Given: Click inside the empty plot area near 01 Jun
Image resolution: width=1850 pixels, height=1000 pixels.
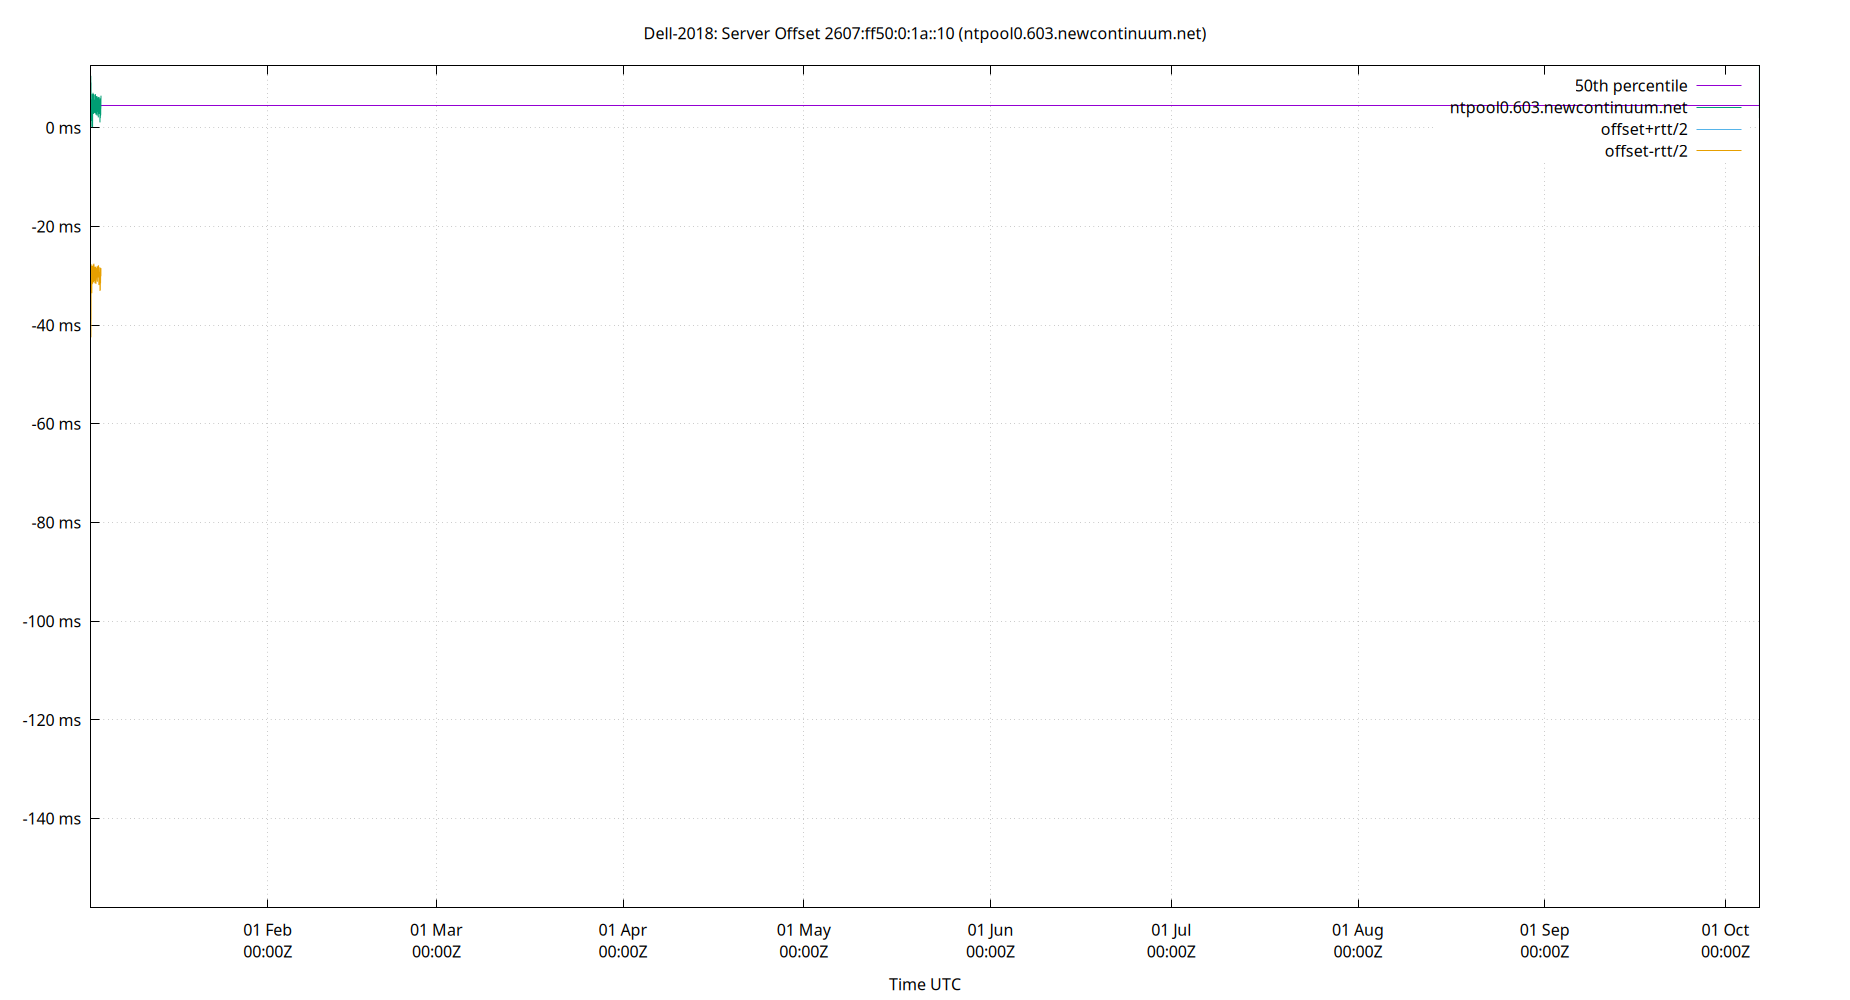Looking at the screenshot, I should click(990, 500).
